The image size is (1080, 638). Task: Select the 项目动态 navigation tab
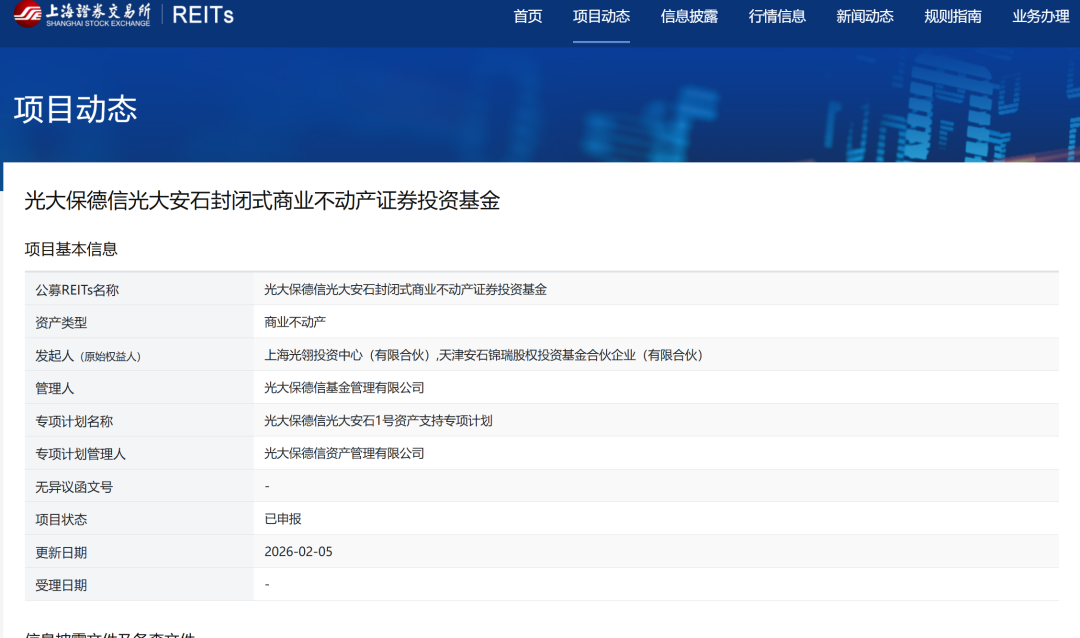click(601, 16)
